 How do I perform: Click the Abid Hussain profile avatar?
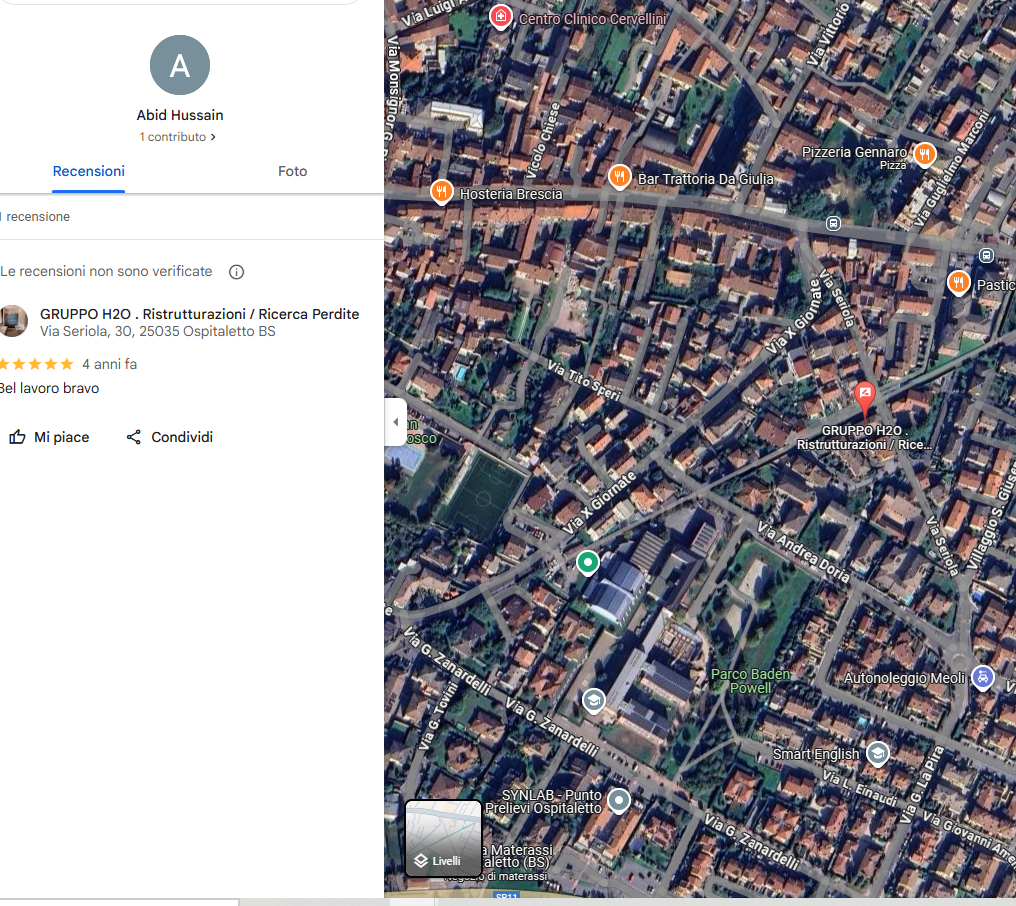[x=179, y=65]
